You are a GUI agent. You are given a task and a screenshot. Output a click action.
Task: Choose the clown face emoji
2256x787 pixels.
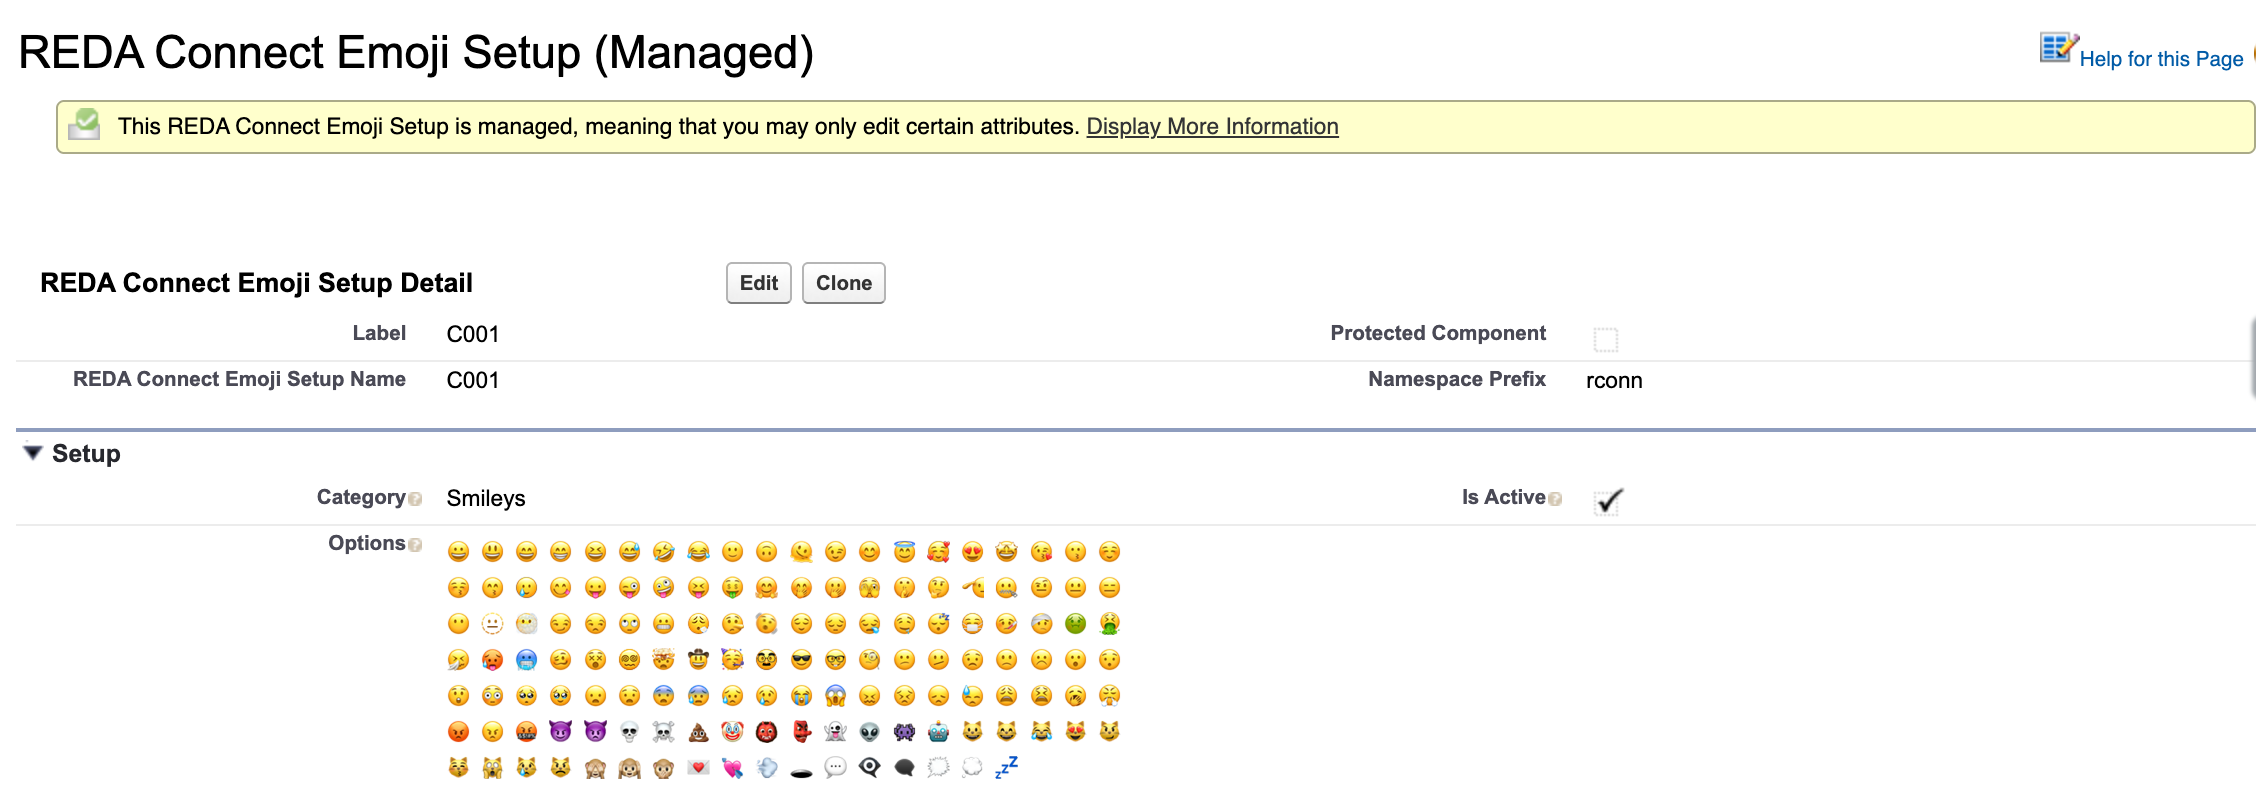[733, 731]
